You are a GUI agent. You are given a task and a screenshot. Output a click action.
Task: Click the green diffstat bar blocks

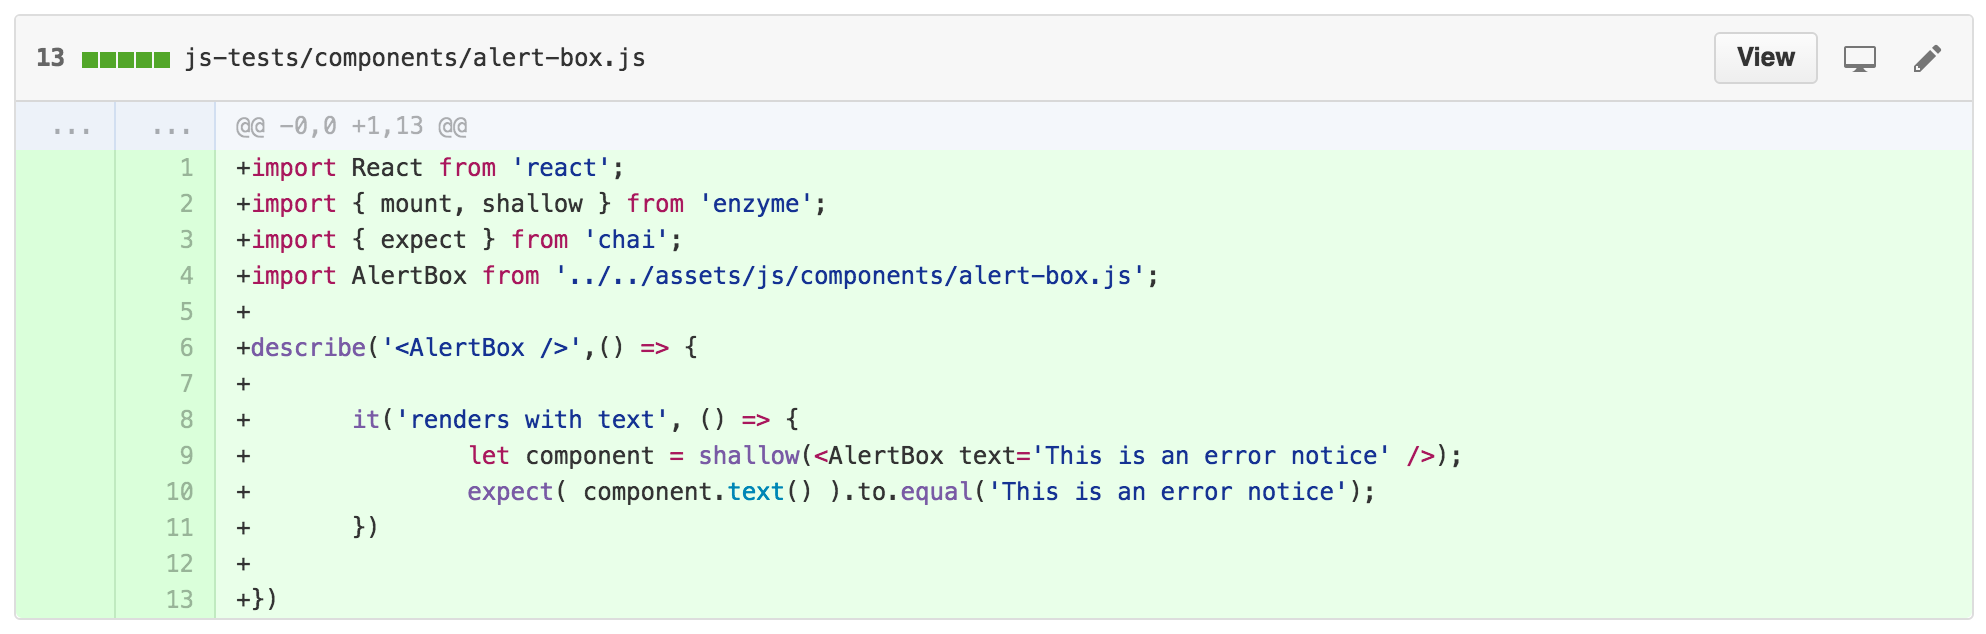(126, 59)
